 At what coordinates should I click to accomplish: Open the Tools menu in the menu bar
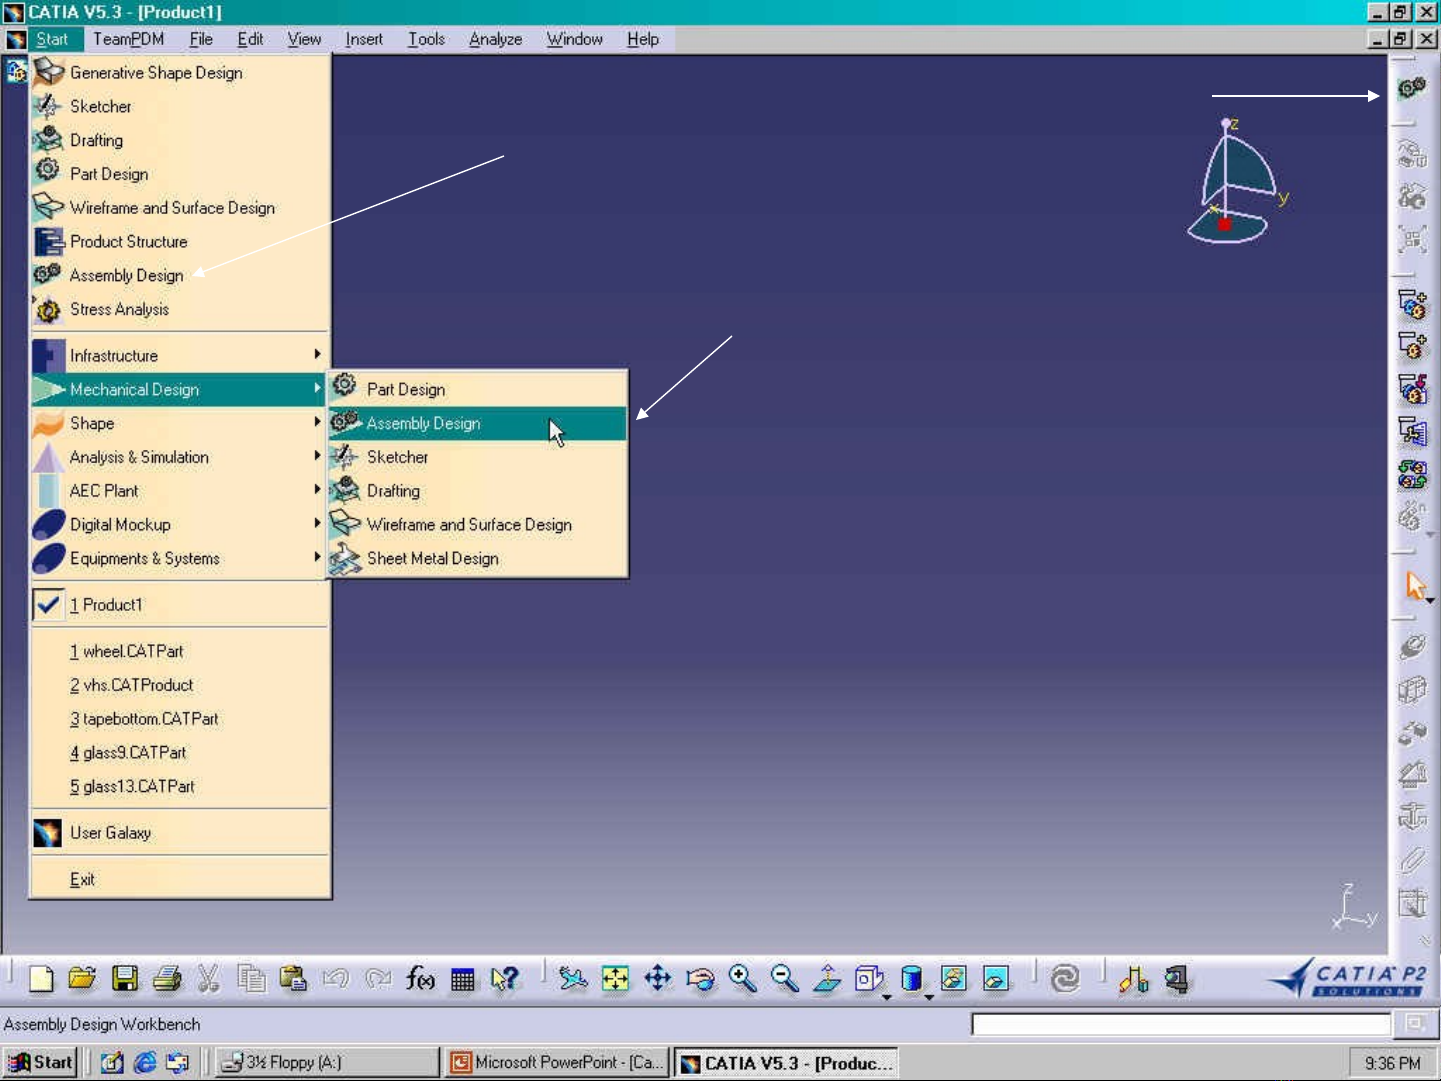426,39
